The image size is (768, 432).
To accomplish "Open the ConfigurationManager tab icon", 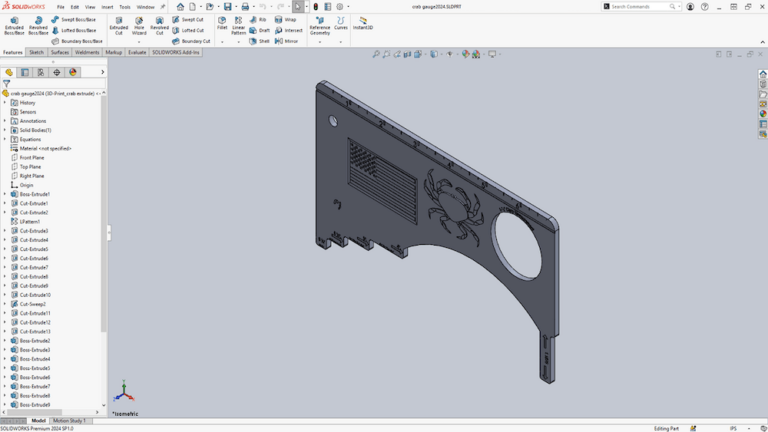I will pyautogui.click(x=41, y=72).
